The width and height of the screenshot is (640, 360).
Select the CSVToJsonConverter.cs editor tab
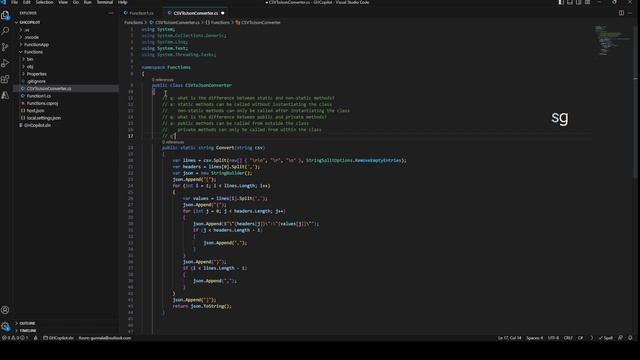tap(196, 13)
